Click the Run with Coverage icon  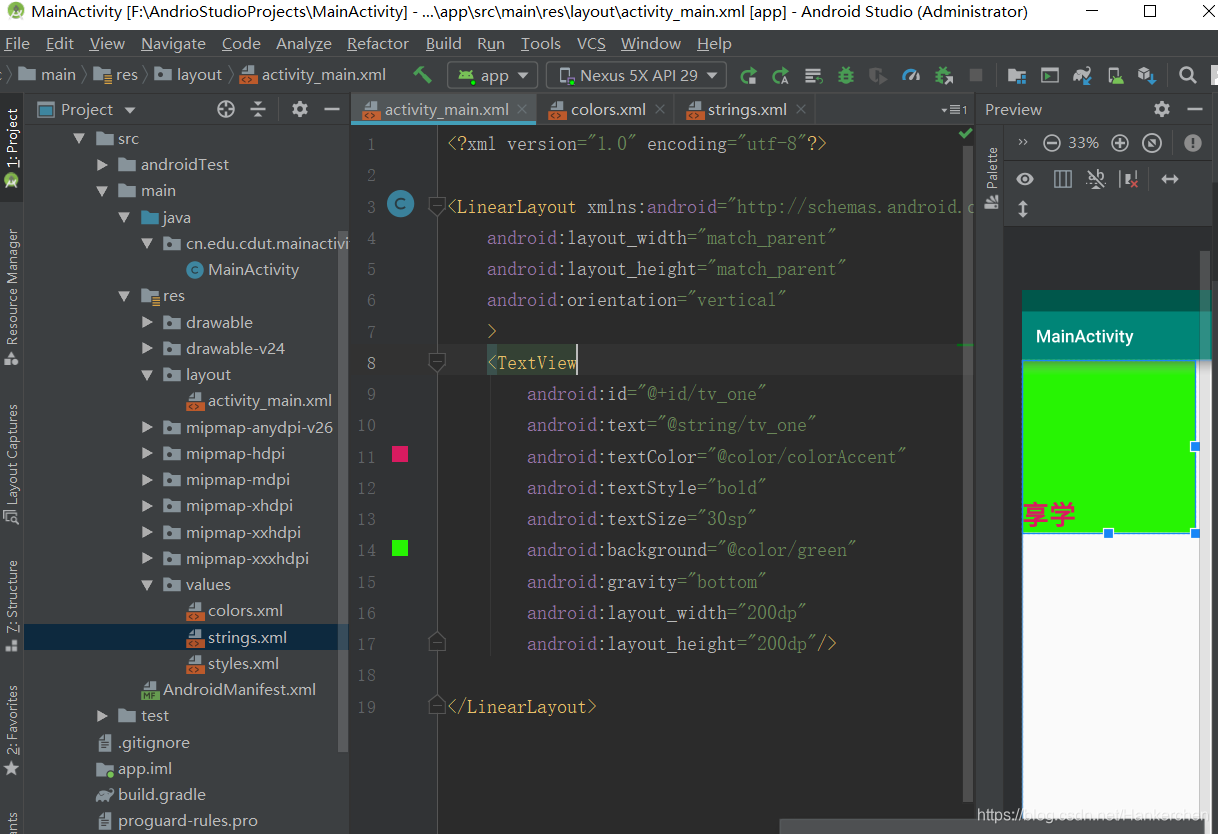coord(878,75)
